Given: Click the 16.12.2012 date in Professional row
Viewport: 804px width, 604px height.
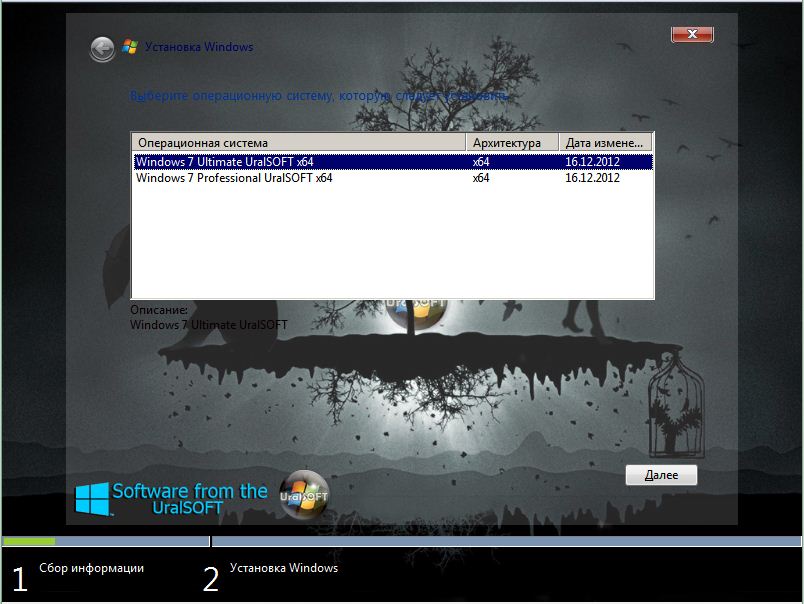Looking at the screenshot, I should coord(592,178).
